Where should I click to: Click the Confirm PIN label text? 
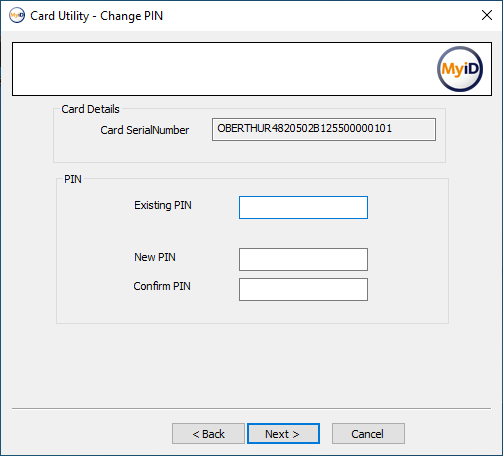[162, 286]
